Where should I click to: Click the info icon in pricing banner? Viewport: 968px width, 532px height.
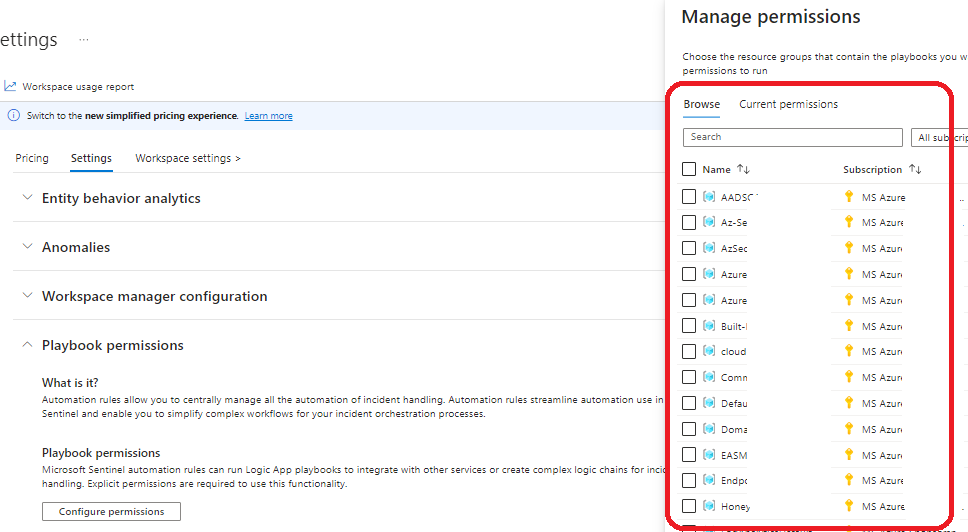tap(14, 115)
